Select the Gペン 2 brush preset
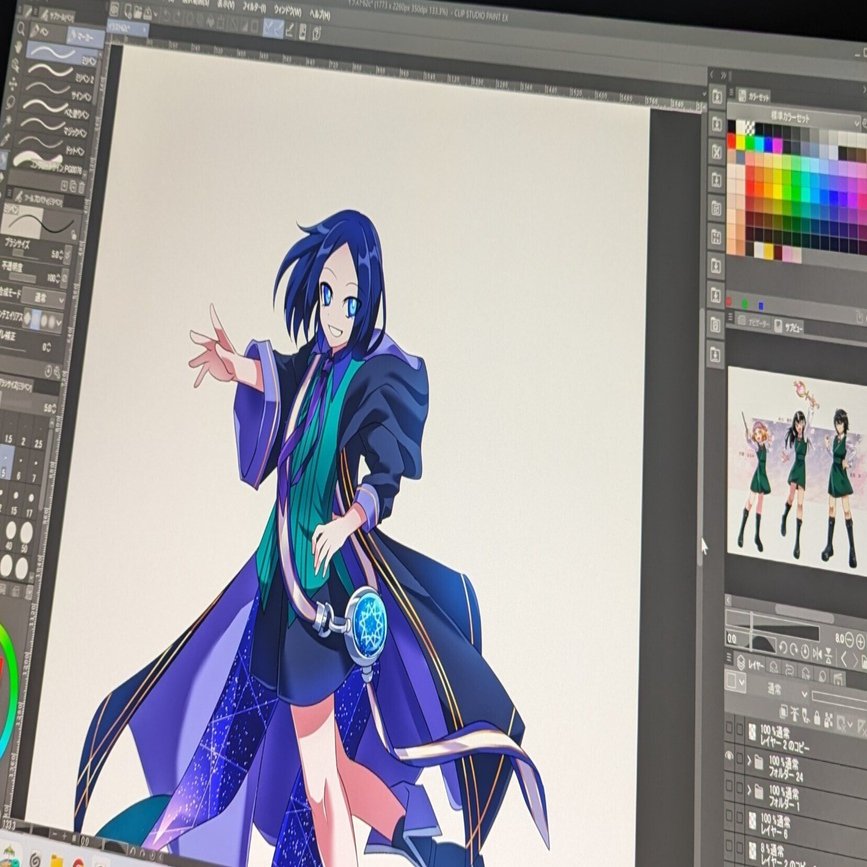Image resolution: width=867 pixels, height=867 pixels. (x=60, y=73)
